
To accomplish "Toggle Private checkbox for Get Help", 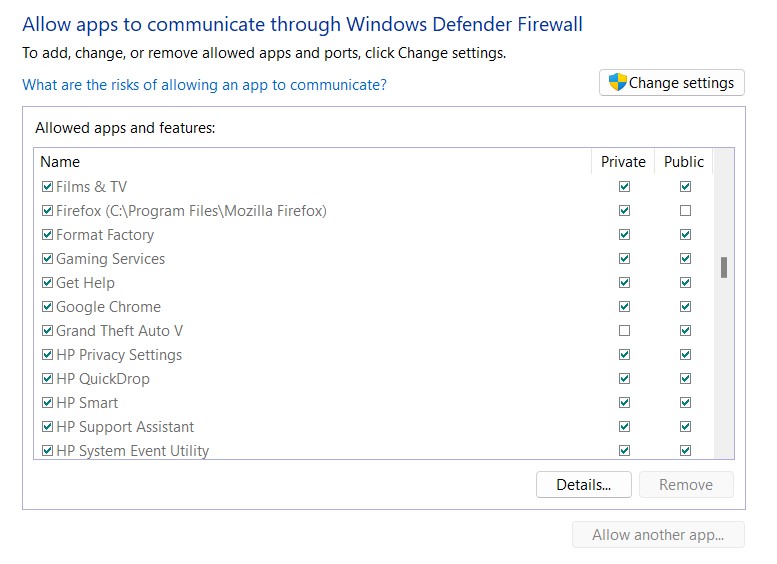I will click(625, 283).
